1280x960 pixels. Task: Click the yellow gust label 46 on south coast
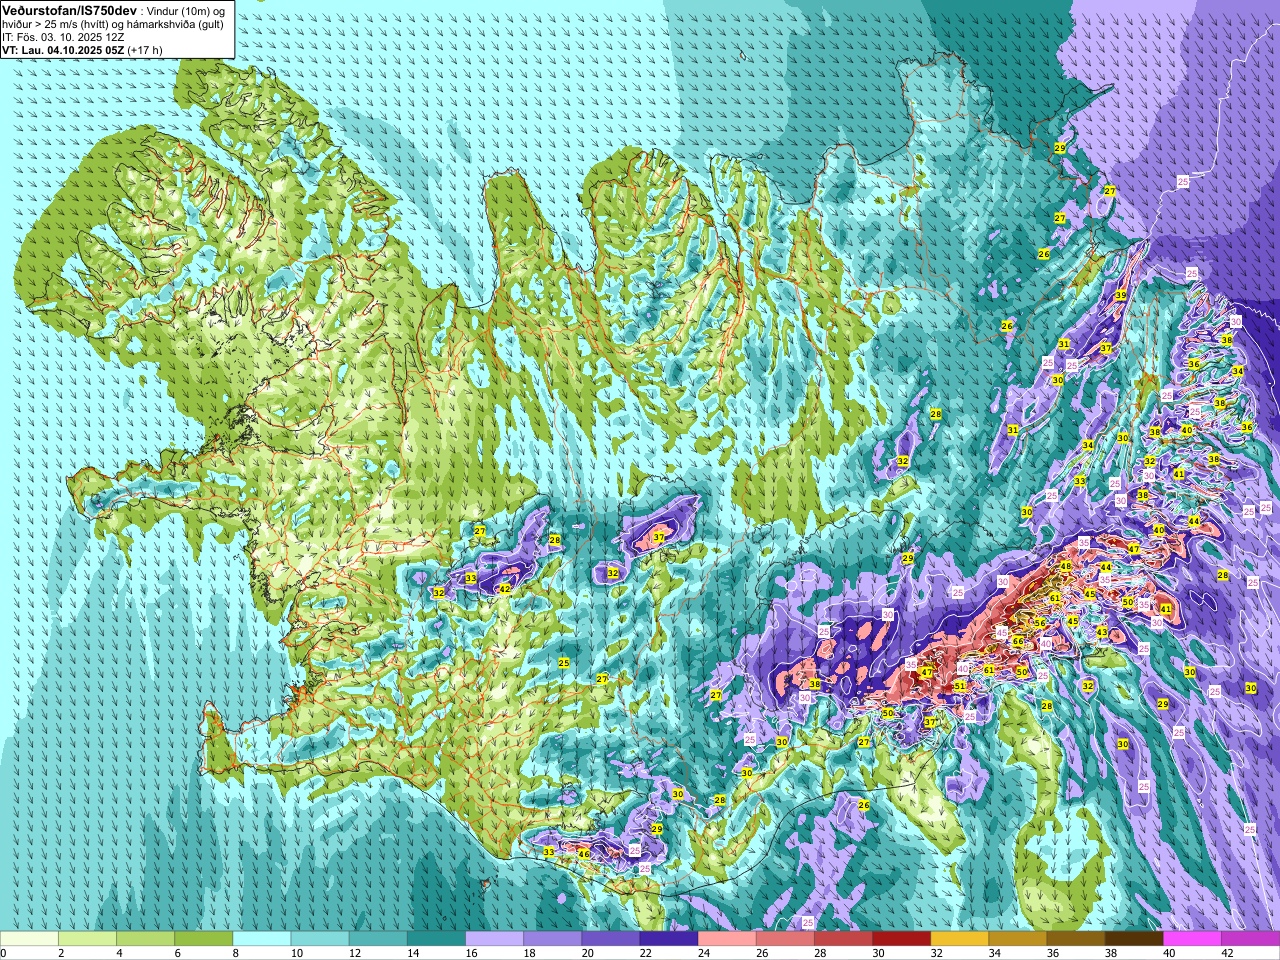(584, 854)
